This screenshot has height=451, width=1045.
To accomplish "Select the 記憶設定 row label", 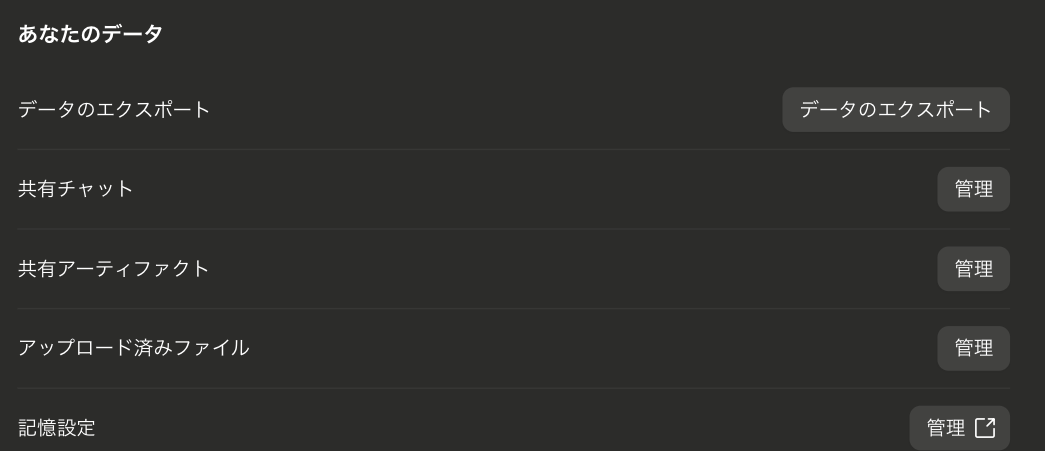I will 57,428.
